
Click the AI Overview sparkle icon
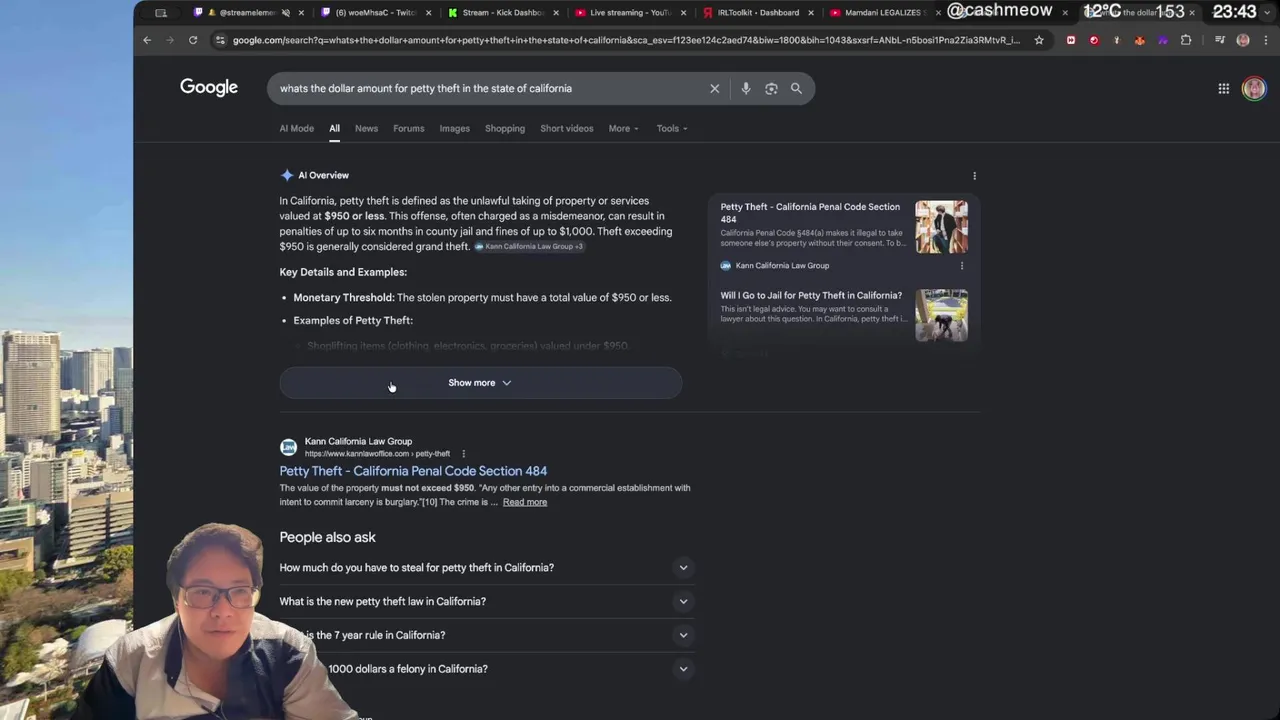(287, 175)
